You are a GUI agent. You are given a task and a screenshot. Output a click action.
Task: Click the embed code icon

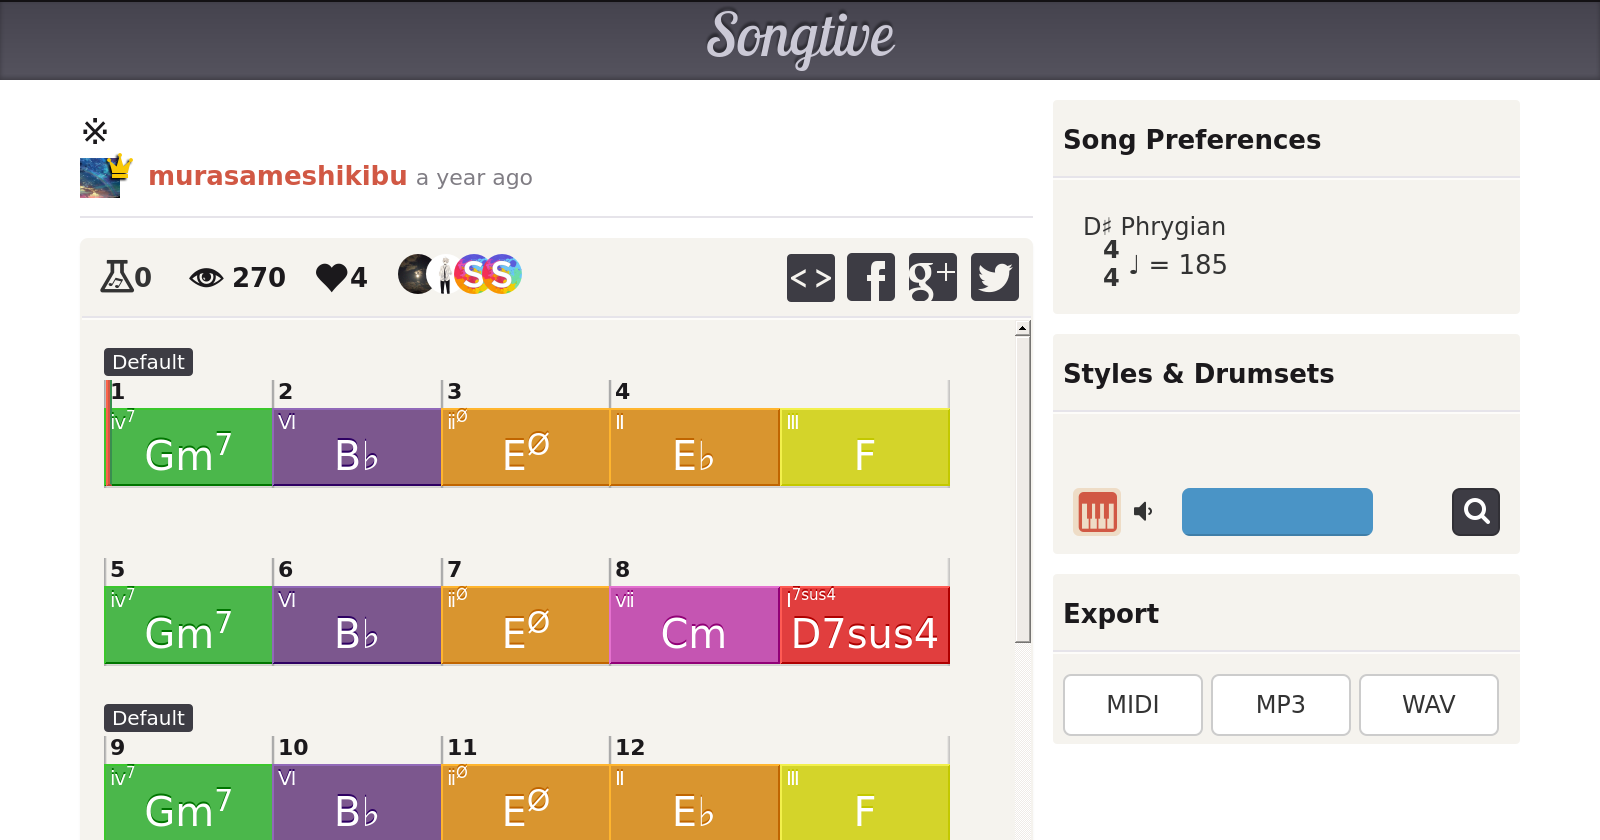pos(810,277)
